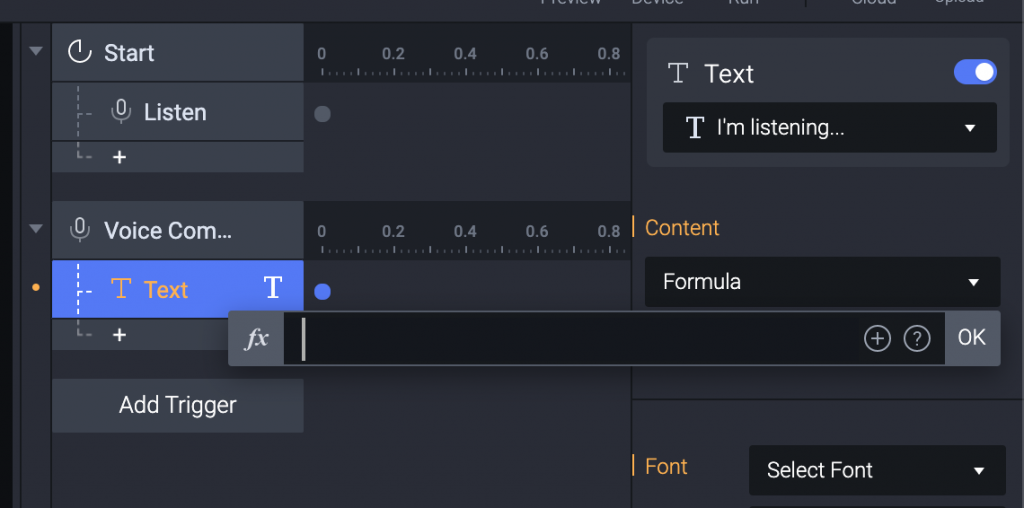Open the Select Font dropdown
This screenshot has width=1024, height=508.
click(876, 470)
